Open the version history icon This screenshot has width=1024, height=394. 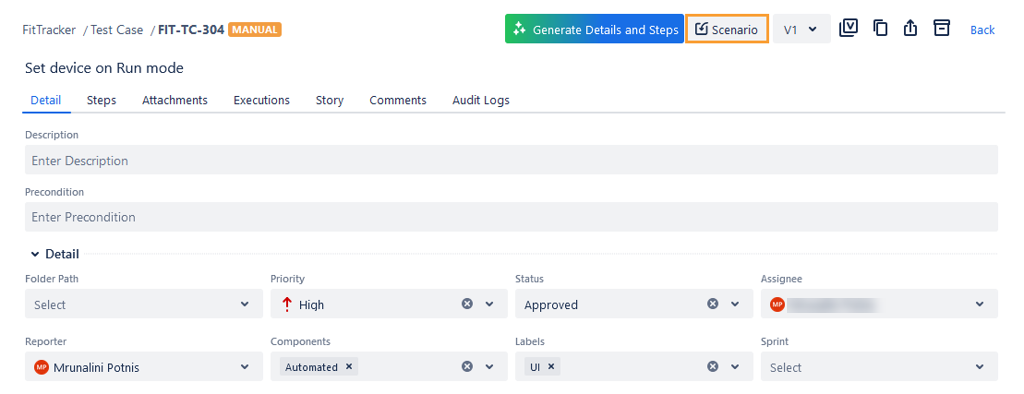848,28
